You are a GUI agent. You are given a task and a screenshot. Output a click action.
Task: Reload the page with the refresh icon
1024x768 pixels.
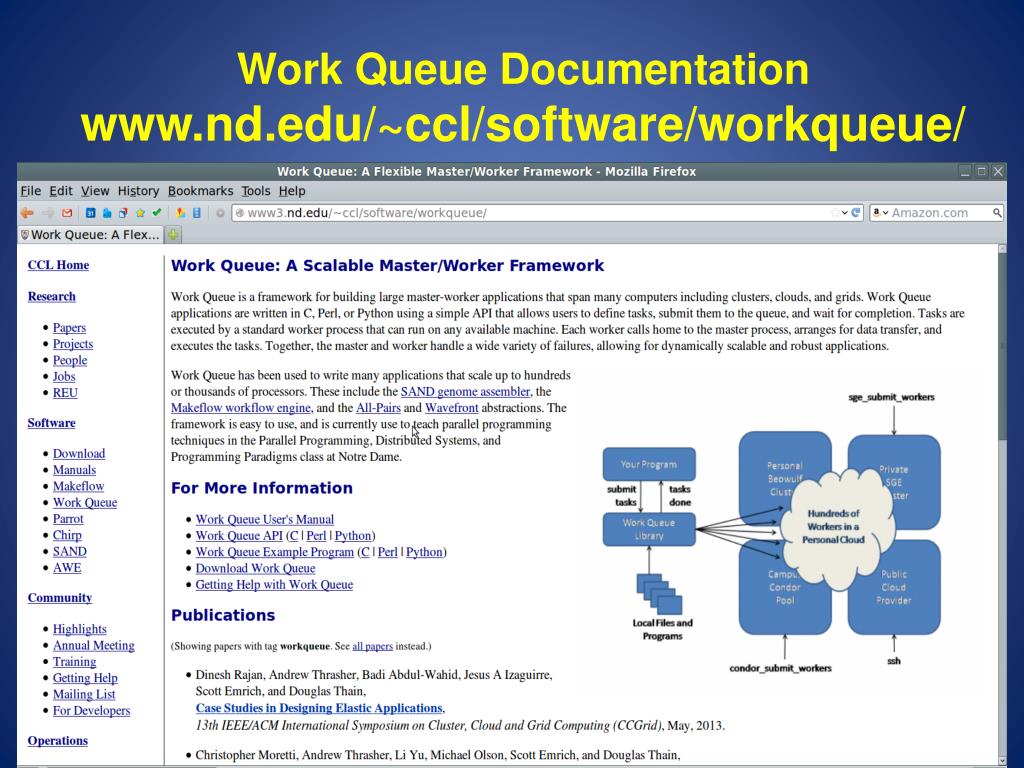click(856, 213)
